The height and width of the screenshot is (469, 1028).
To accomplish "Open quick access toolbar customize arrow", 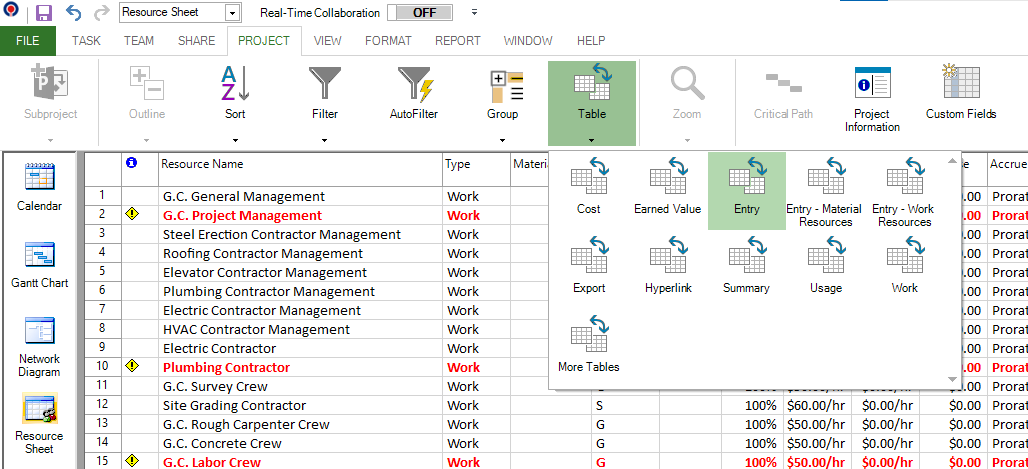I will (x=475, y=12).
